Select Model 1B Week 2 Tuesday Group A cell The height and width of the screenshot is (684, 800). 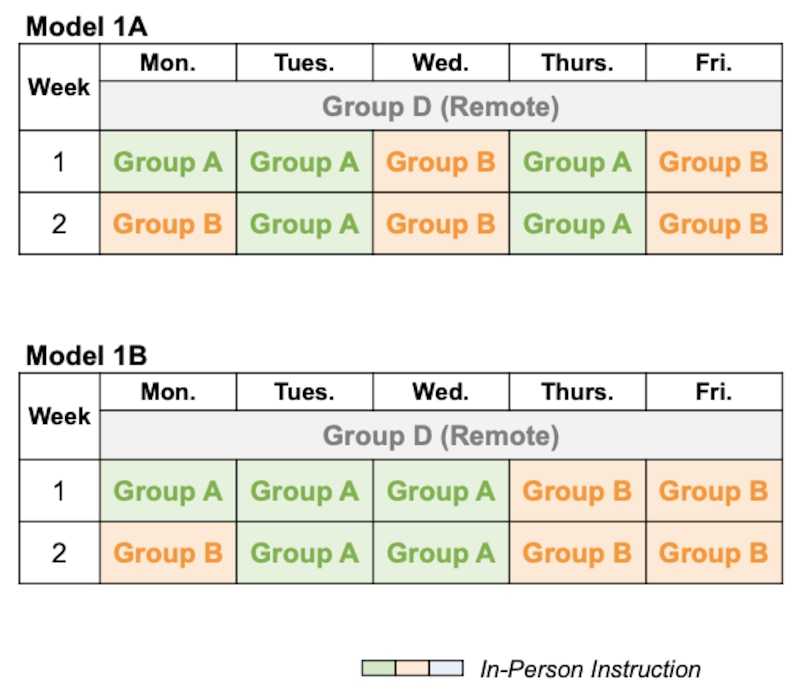[x=304, y=553]
